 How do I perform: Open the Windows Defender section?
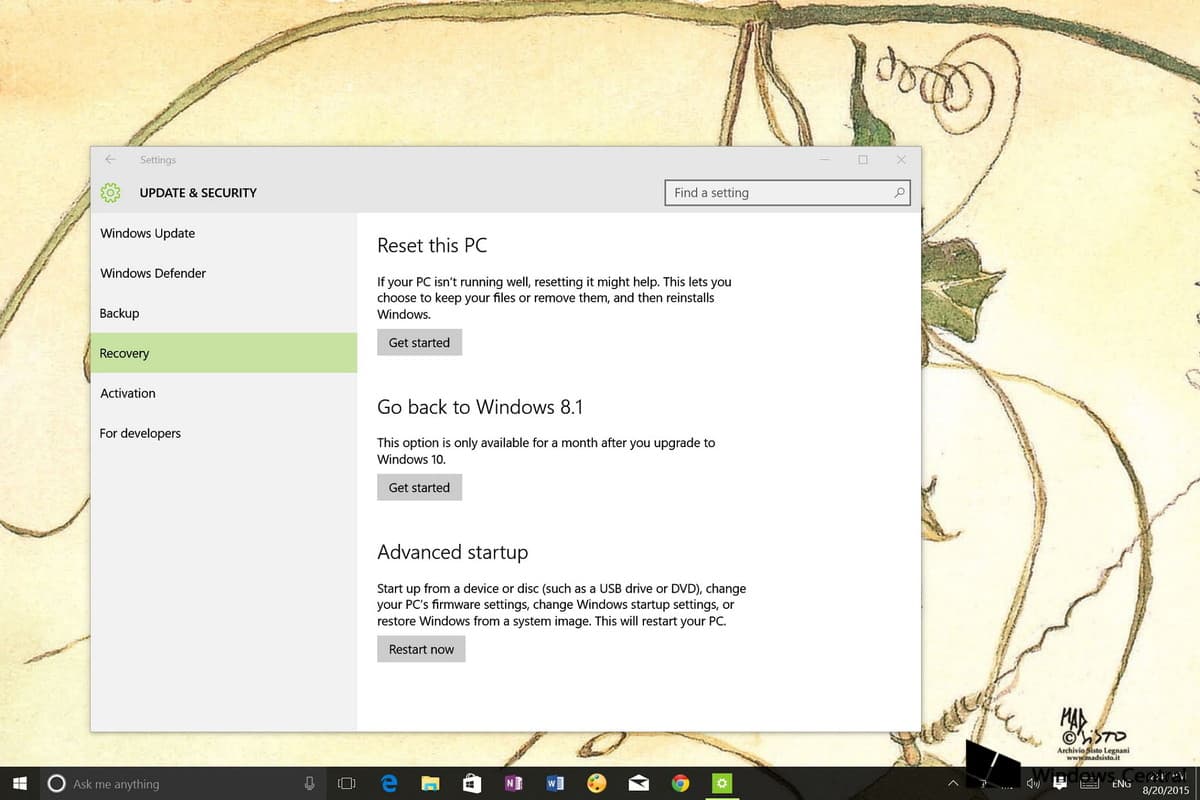[x=153, y=273]
